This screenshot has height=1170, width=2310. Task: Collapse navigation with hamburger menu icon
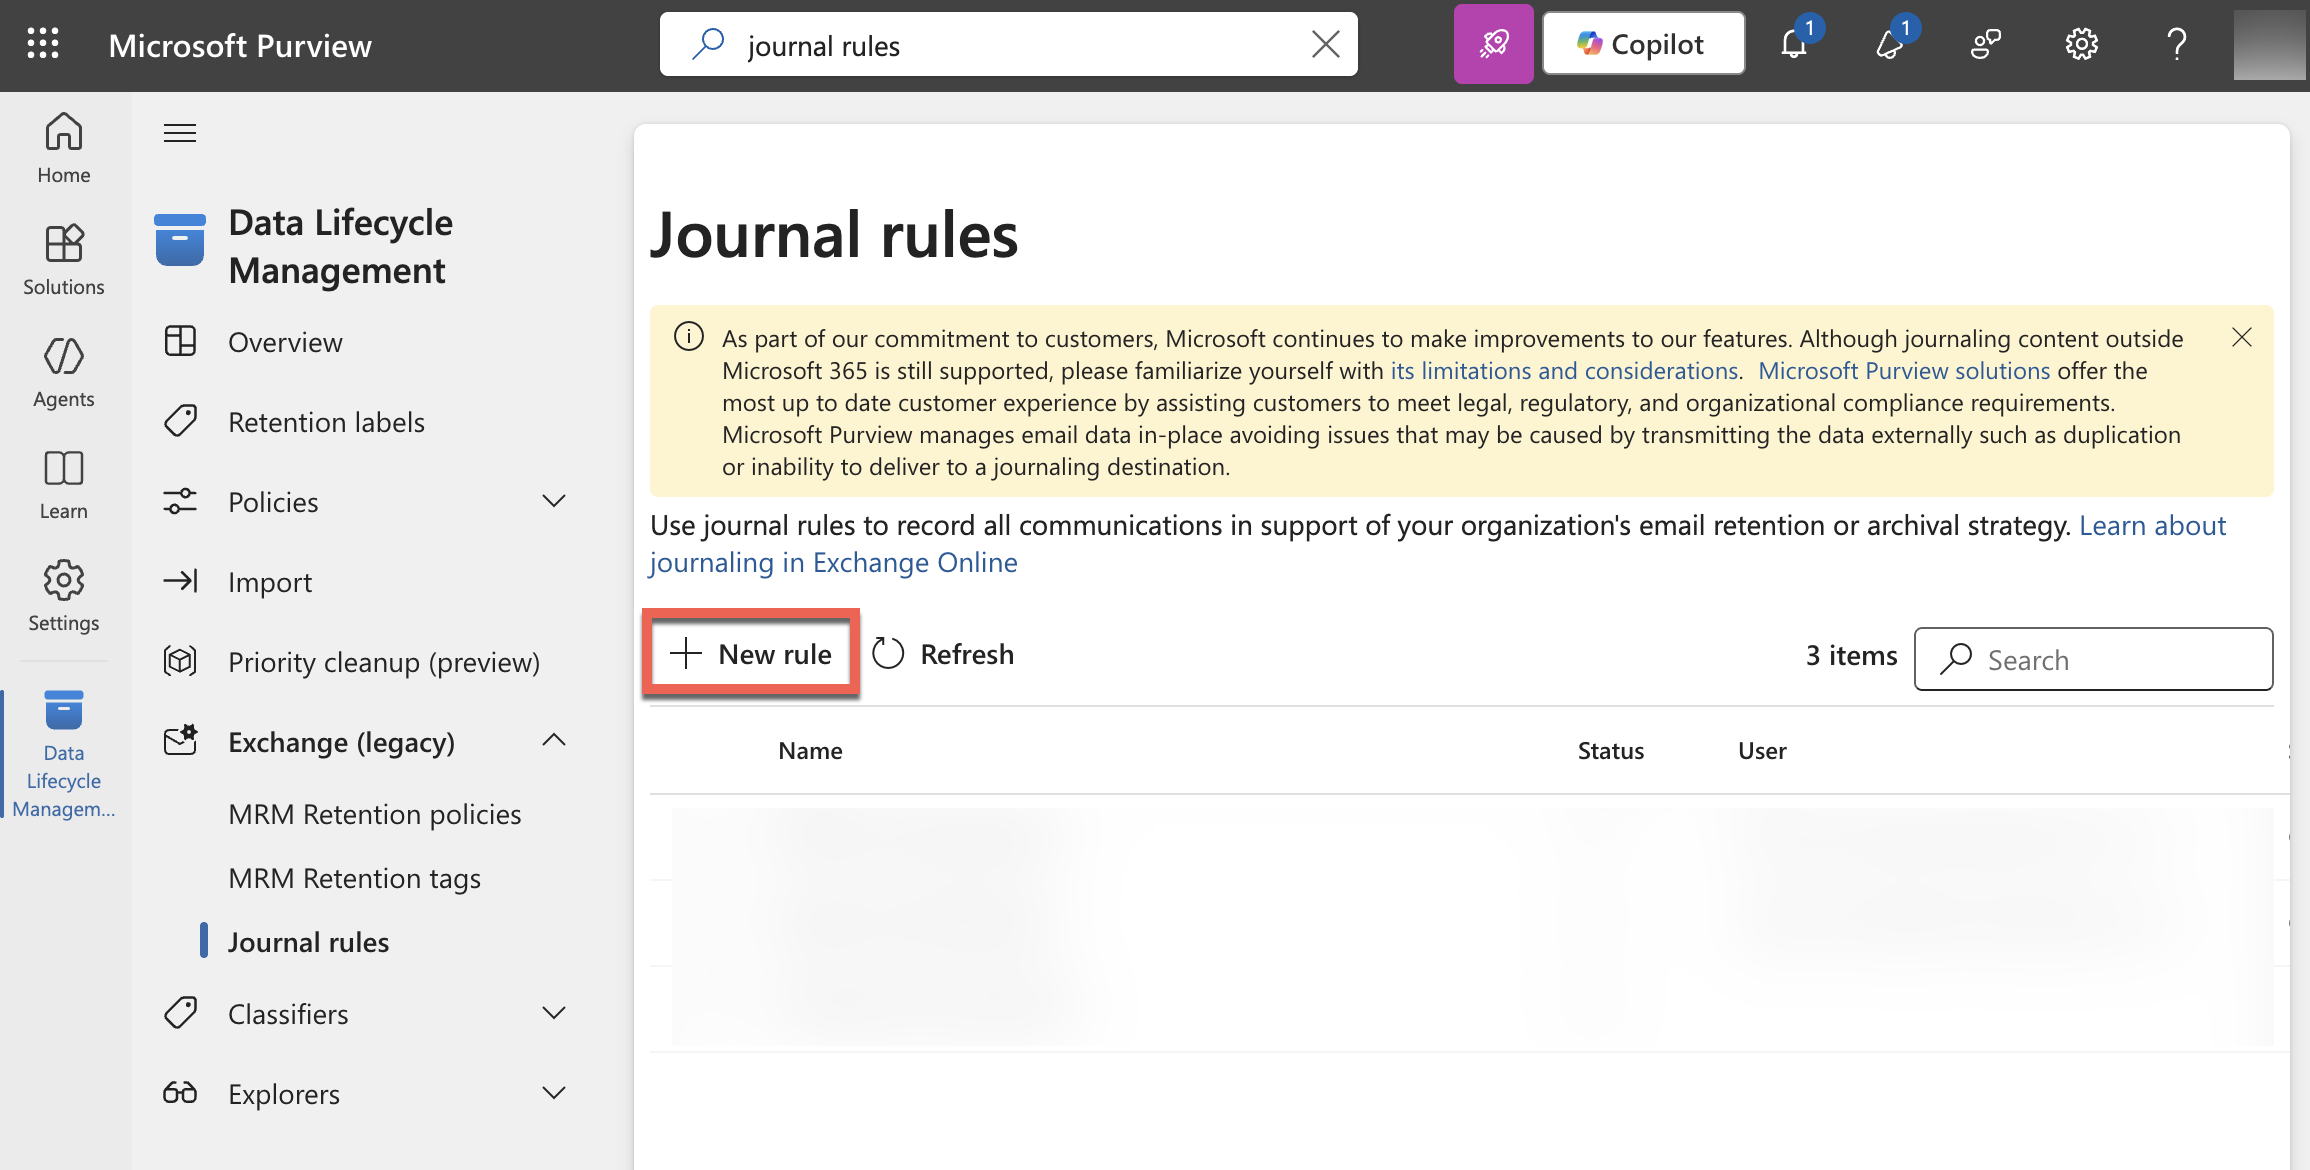180,133
